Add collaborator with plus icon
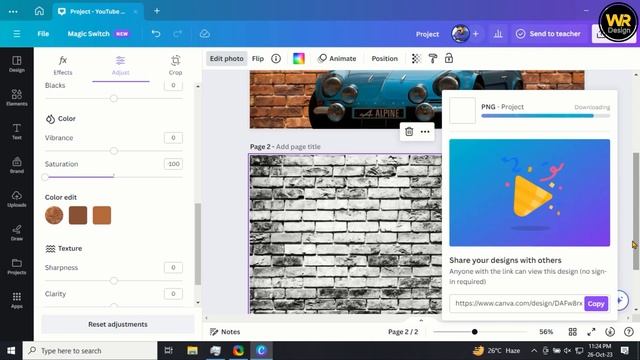This screenshot has width=640, height=360. (476, 34)
